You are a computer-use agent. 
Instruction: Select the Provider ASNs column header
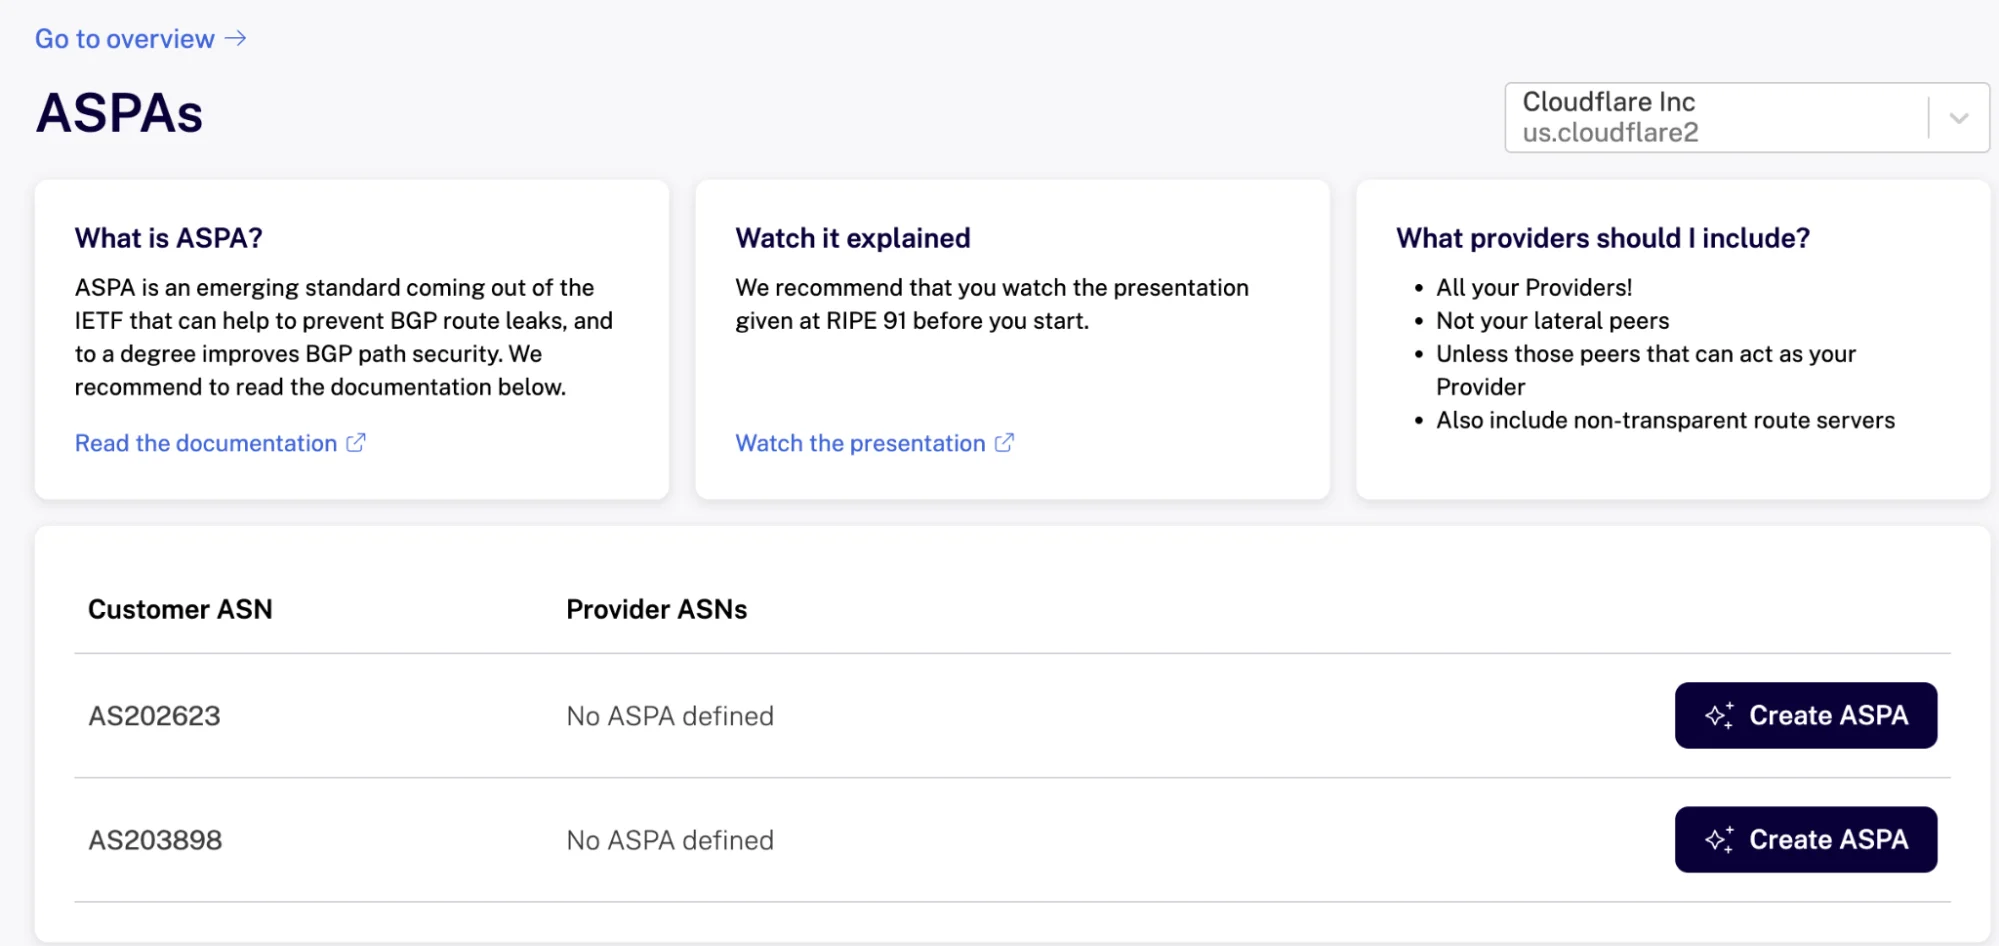coord(656,609)
